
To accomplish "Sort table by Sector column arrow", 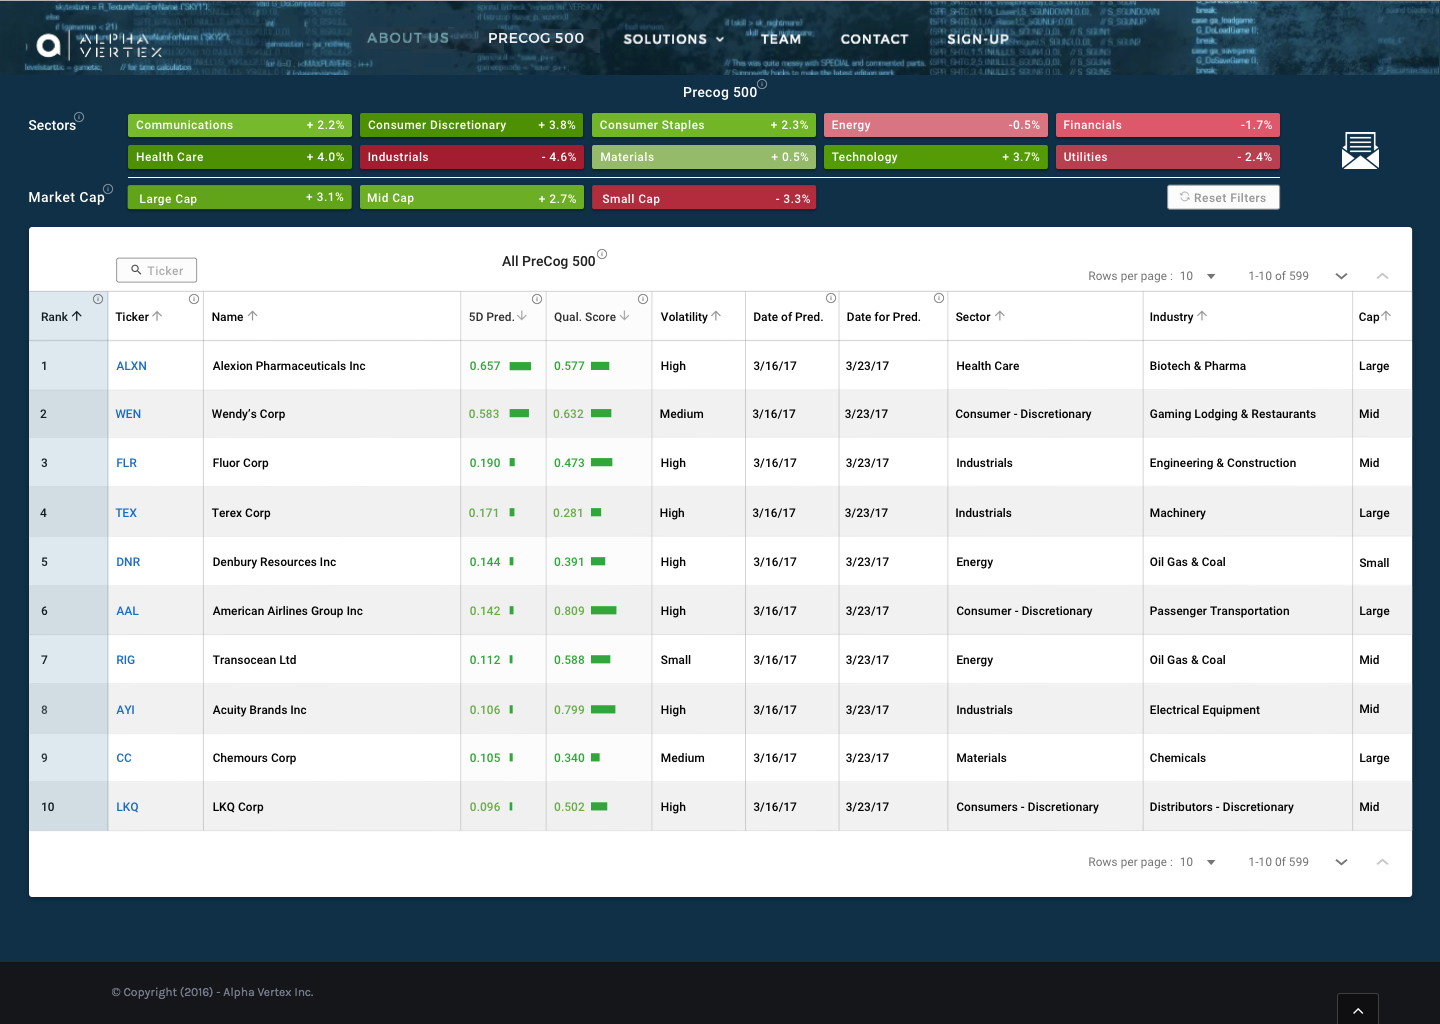I will pos(1000,316).
